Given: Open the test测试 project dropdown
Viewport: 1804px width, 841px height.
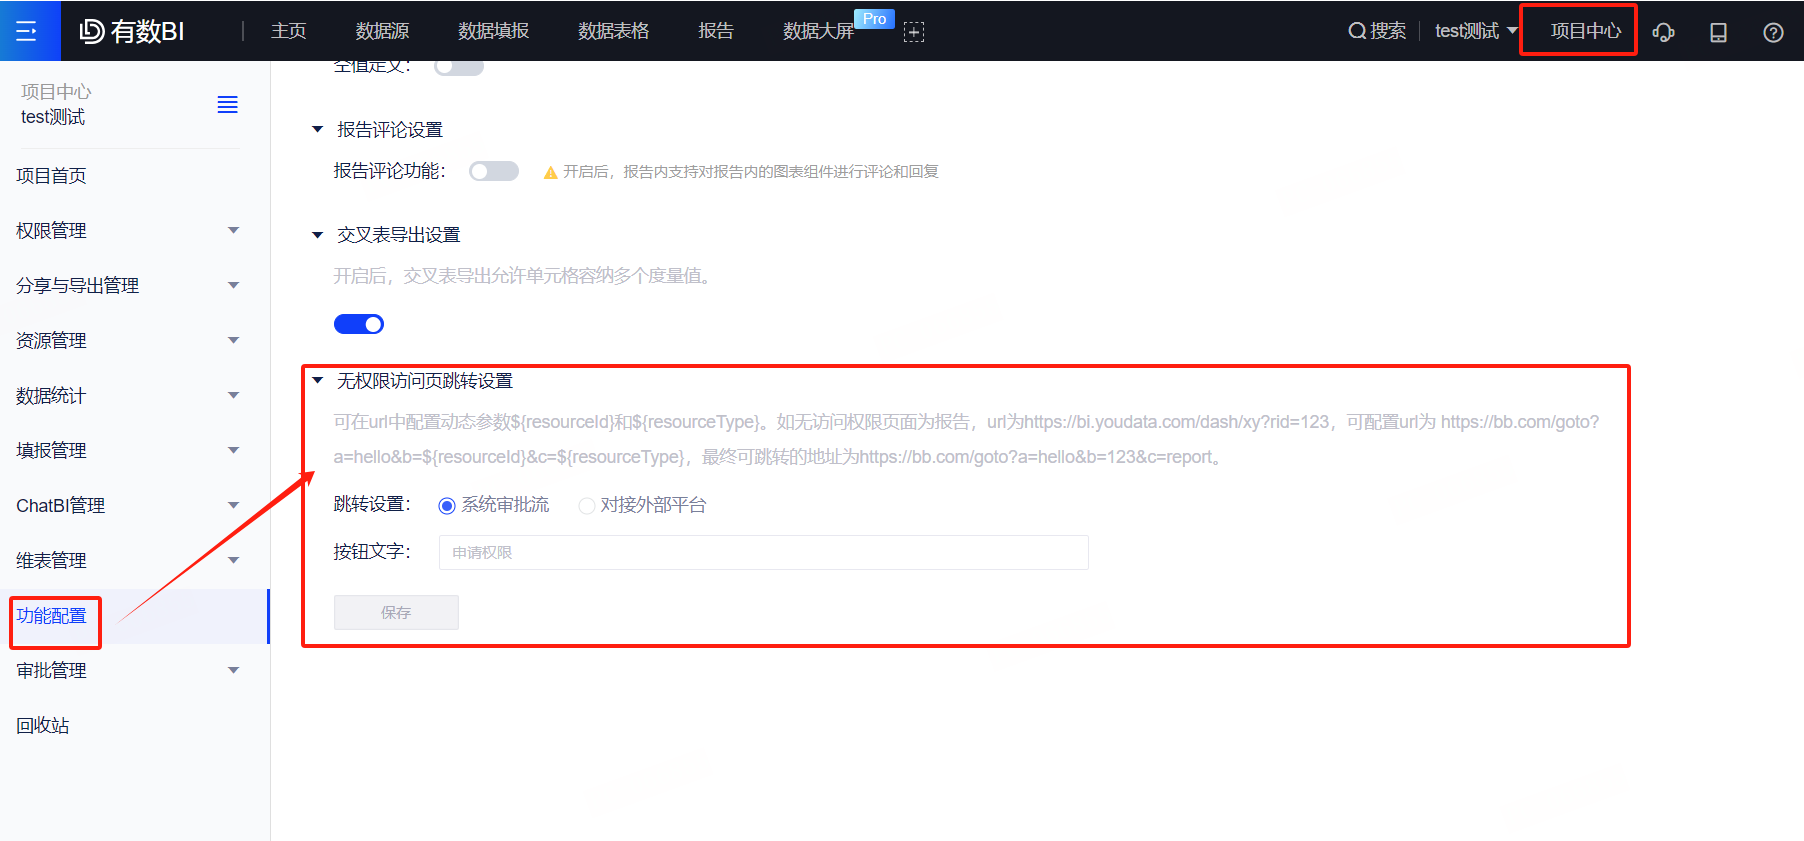Looking at the screenshot, I should click(1475, 31).
